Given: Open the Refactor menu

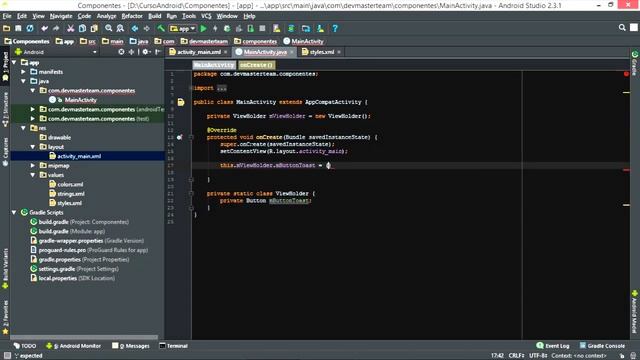Looking at the screenshot, I should click(x=132, y=16).
